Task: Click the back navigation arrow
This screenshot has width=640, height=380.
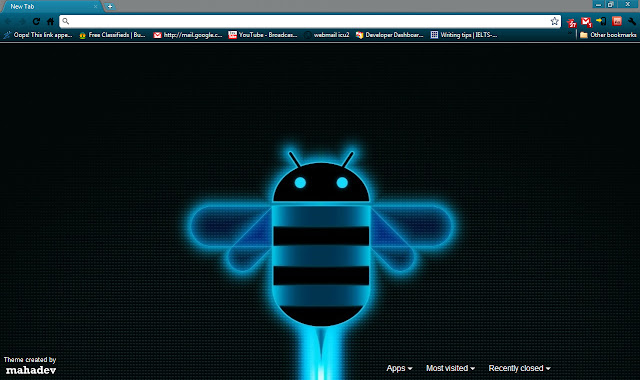Action: (8, 22)
